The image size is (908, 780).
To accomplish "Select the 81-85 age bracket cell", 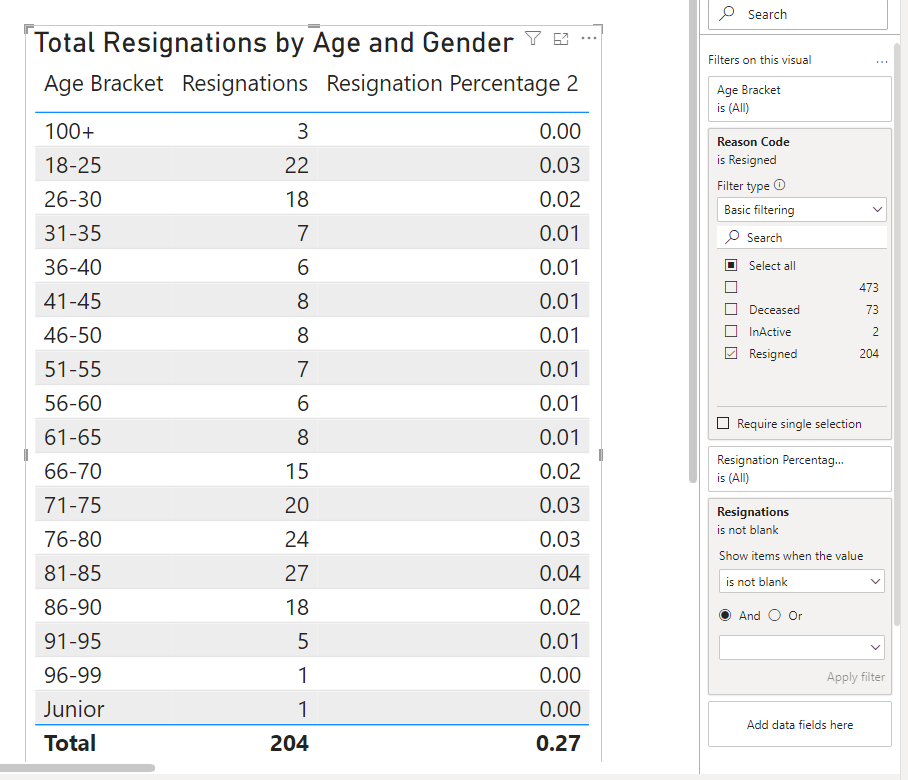I will (x=72, y=573).
